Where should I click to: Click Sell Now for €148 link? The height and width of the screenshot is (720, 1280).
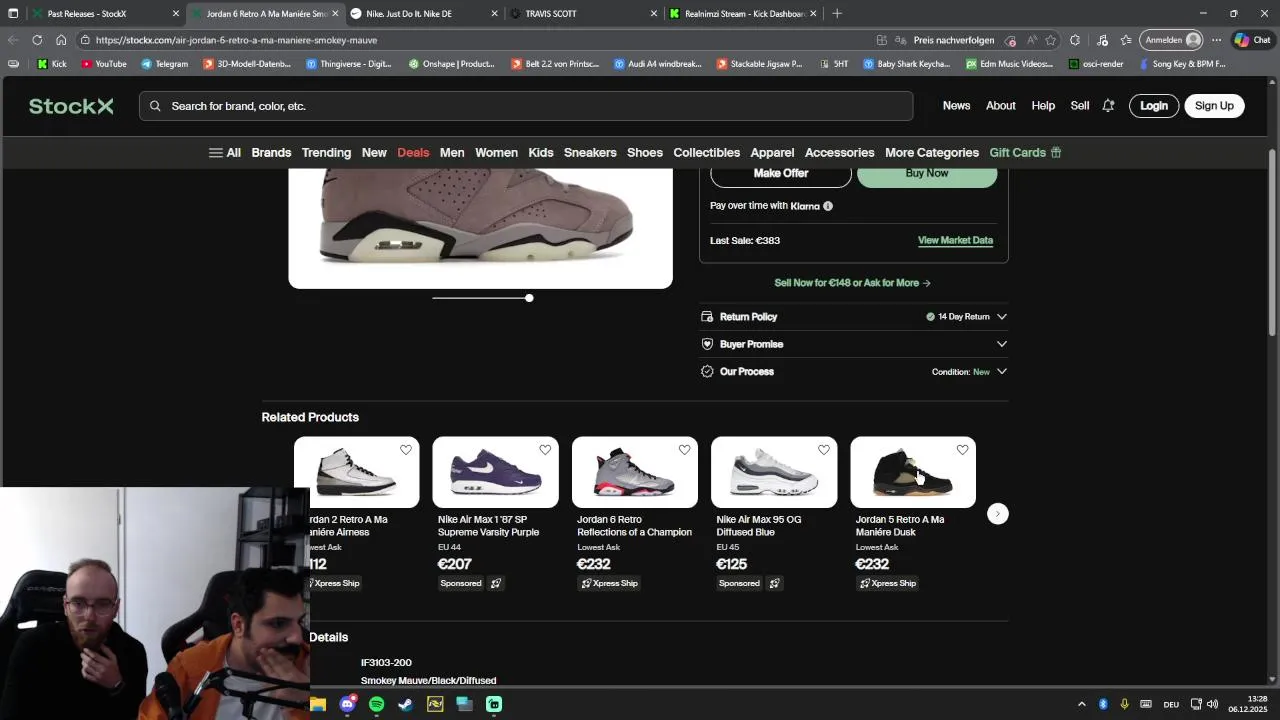click(852, 283)
